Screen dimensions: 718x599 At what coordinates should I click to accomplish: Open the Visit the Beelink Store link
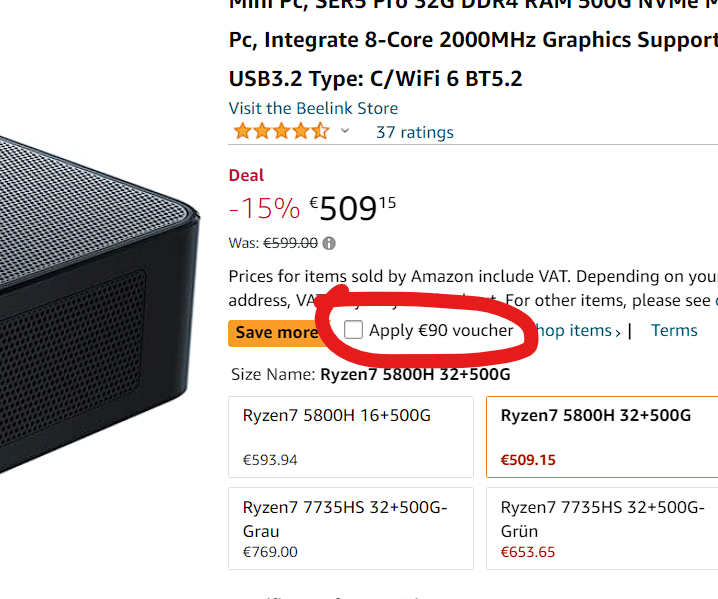[313, 108]
